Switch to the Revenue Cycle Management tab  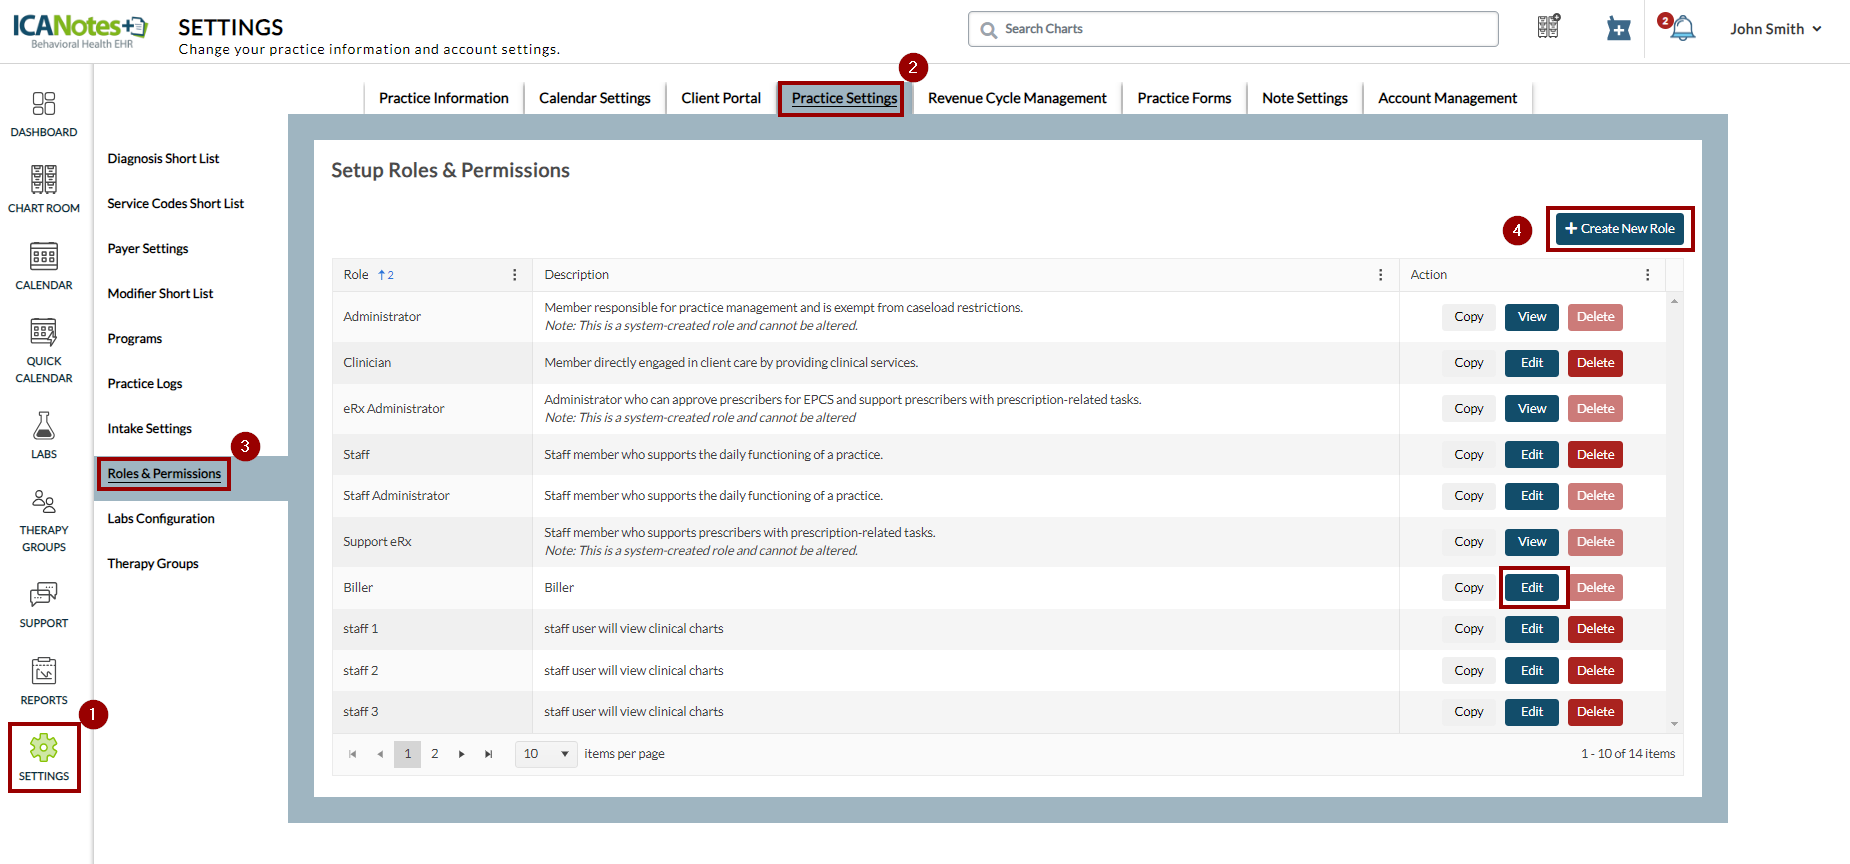(x=1017, y=98)
